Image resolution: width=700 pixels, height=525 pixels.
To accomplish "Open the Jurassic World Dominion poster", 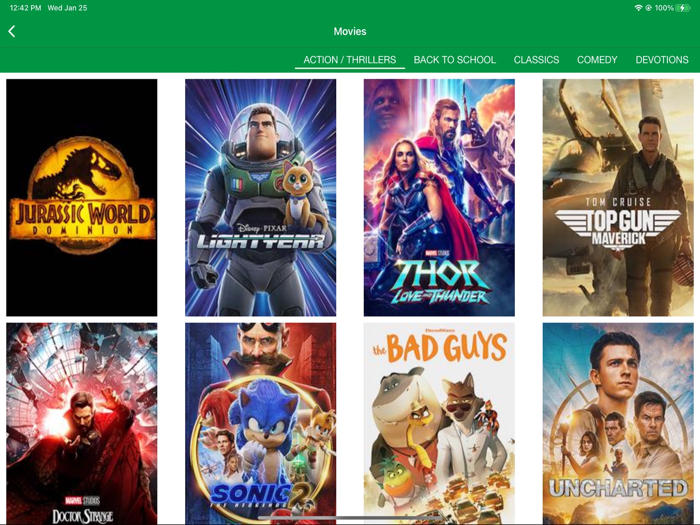I will (82, 198).
